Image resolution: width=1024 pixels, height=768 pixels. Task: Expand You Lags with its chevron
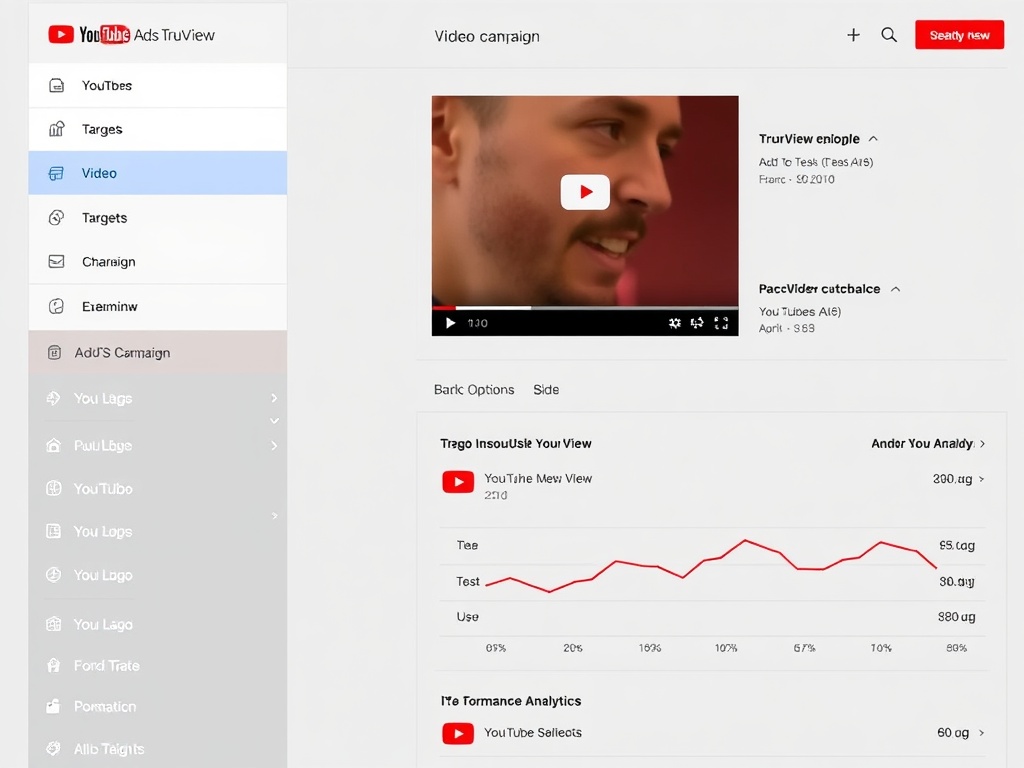click(274, 398)
